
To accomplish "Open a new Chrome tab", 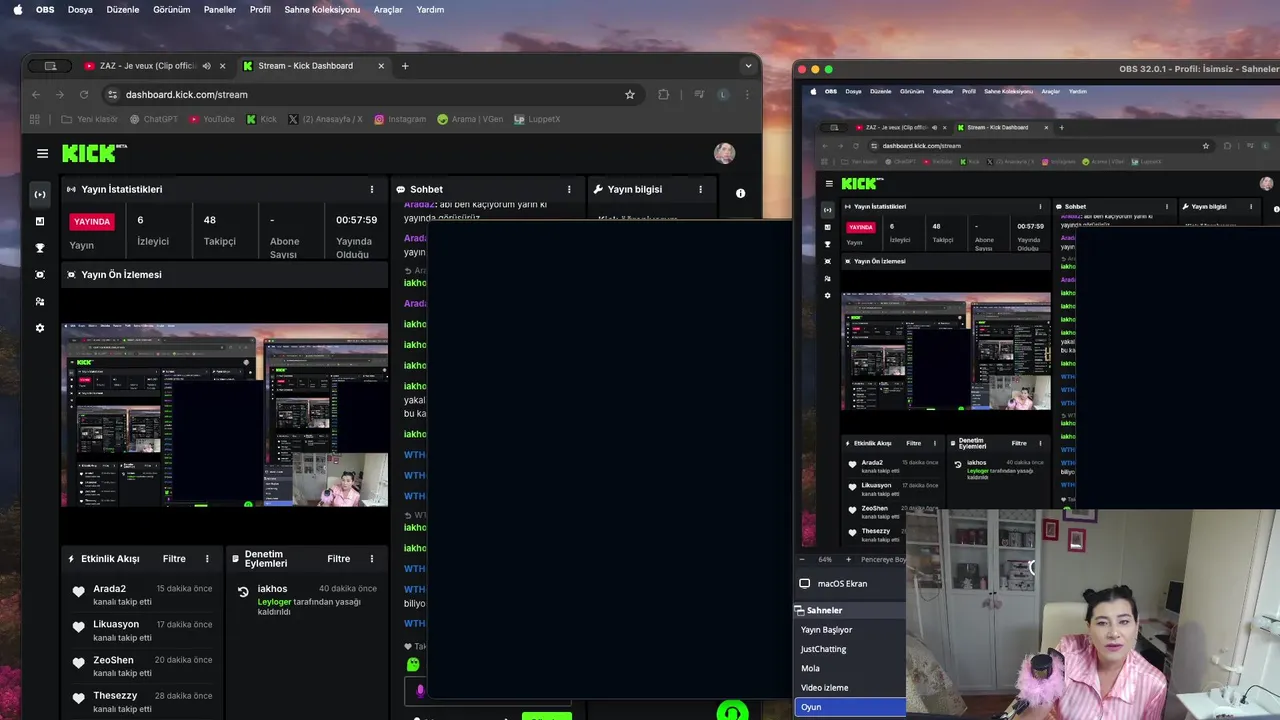I will pyautogui.click(x=405, y=66).
